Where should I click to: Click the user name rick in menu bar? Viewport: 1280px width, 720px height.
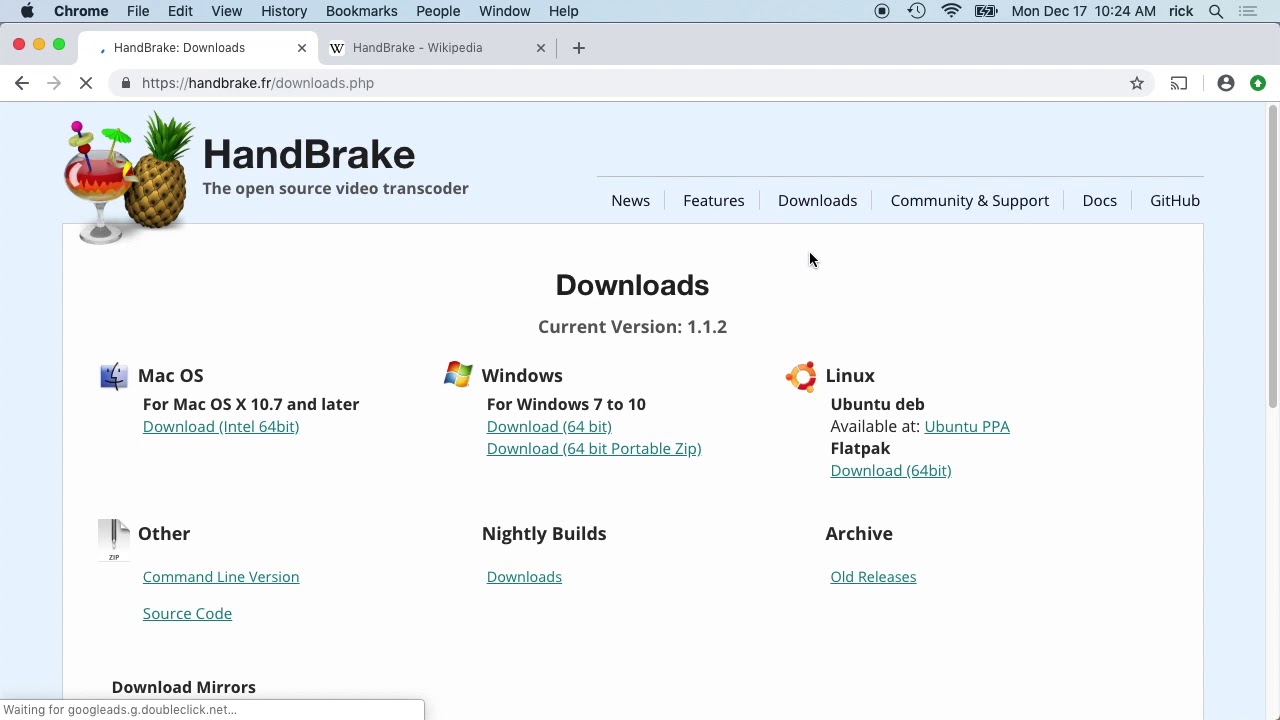pos(1181,11)
